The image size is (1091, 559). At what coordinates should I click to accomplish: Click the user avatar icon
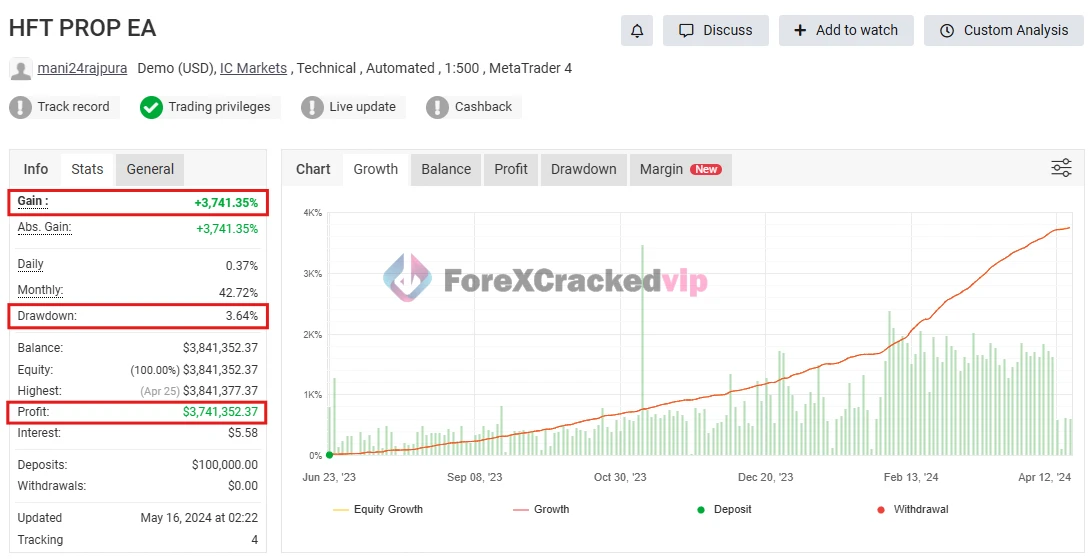21,69
